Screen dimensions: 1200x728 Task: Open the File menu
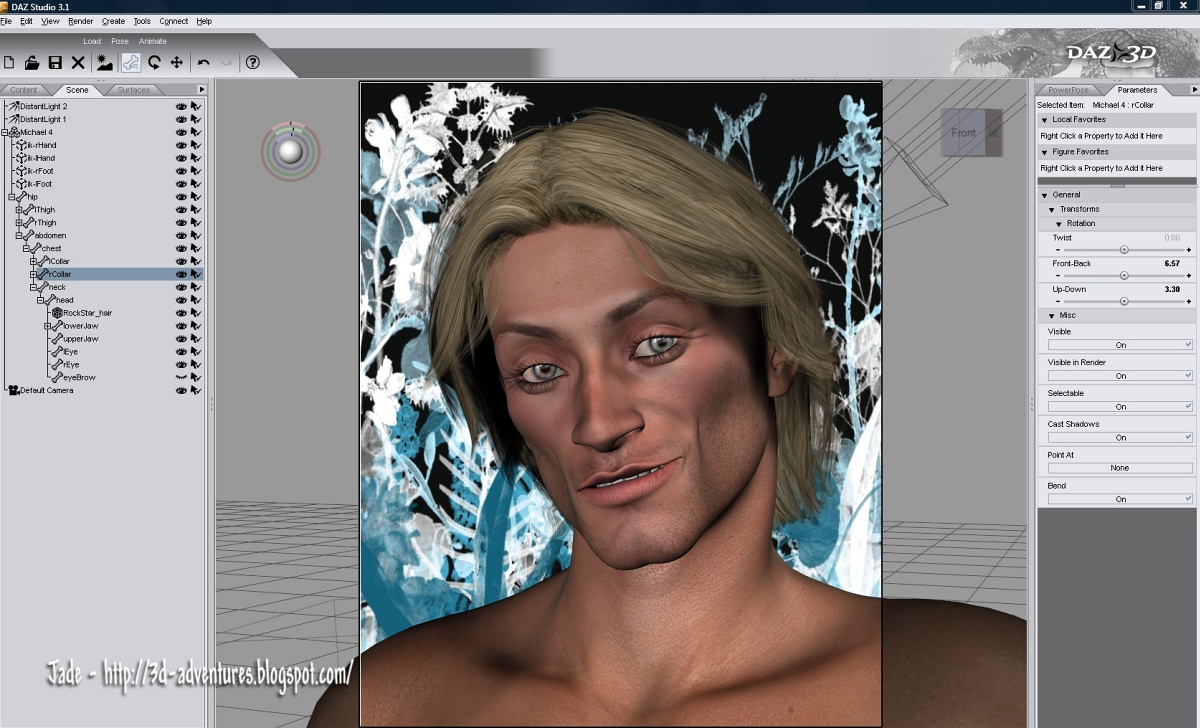6,21
